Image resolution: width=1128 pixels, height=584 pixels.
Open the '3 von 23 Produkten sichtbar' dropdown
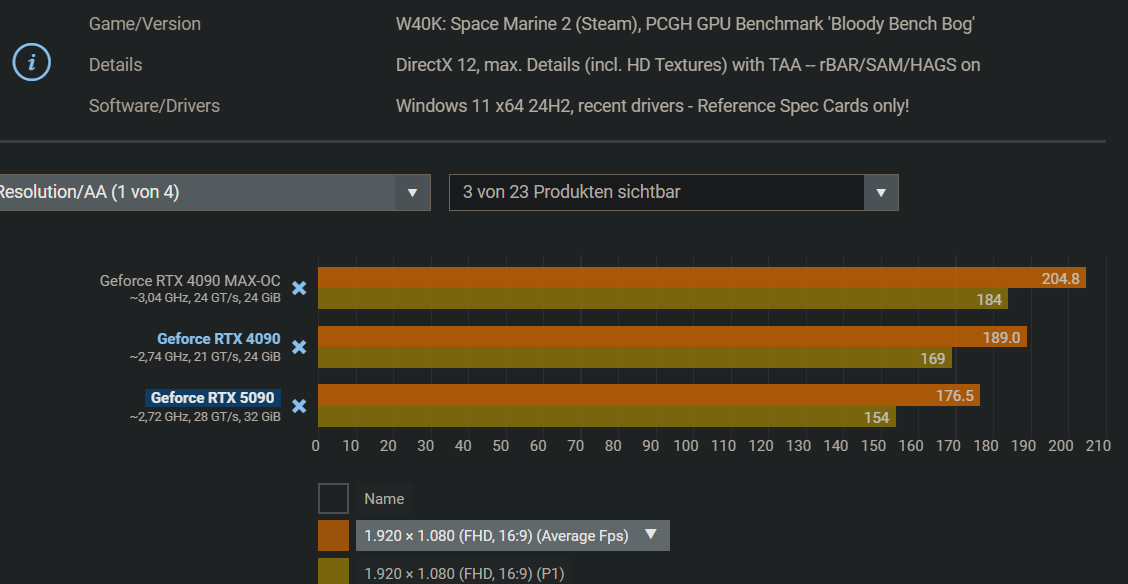[x=673, y=192]
